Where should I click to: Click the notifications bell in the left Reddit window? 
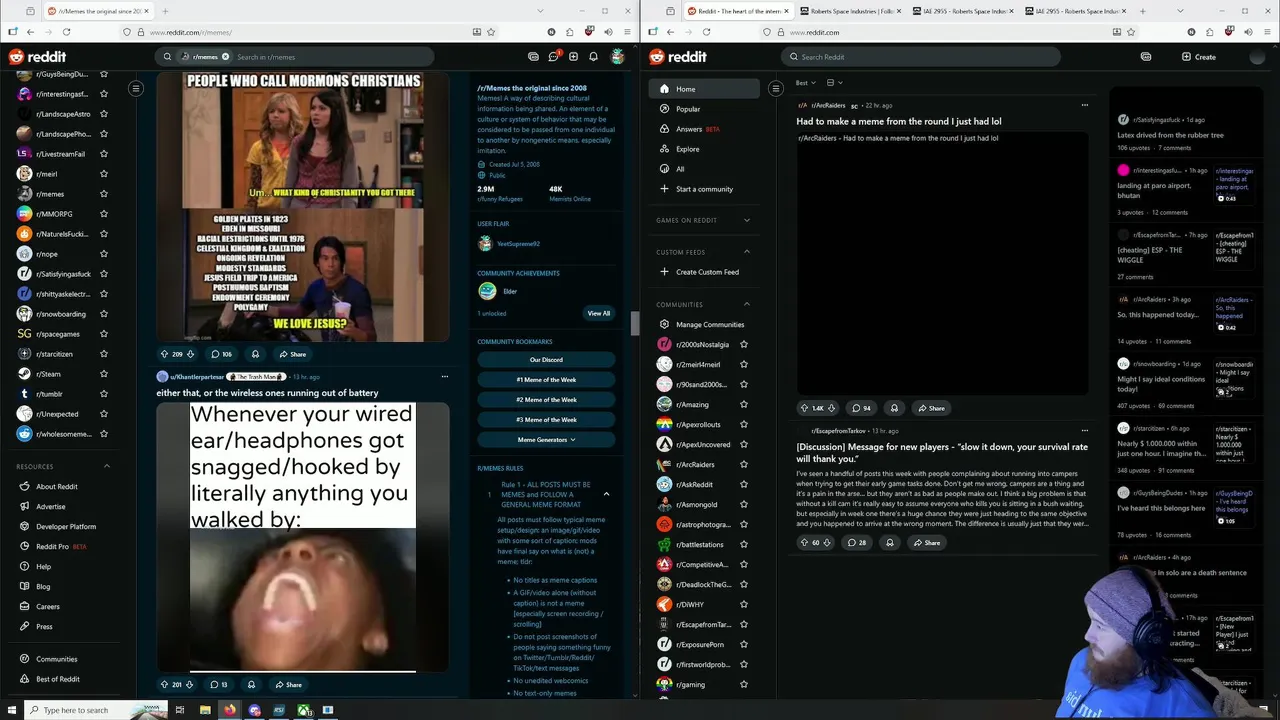pos(593,57)
